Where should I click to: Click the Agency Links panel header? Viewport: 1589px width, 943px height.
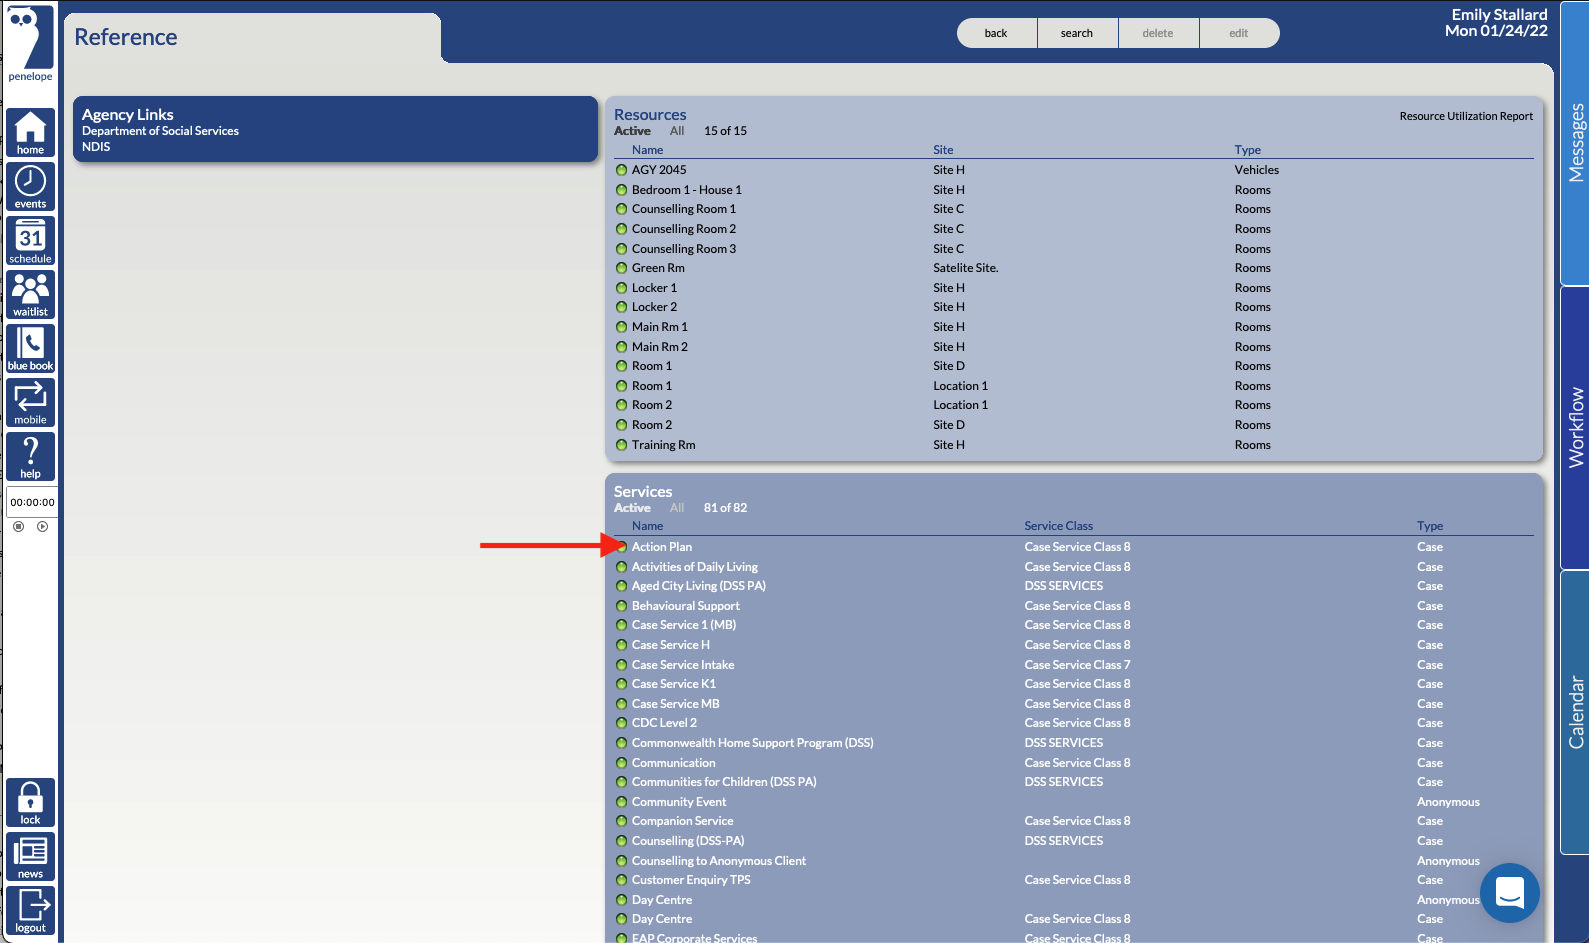(128, 115)
